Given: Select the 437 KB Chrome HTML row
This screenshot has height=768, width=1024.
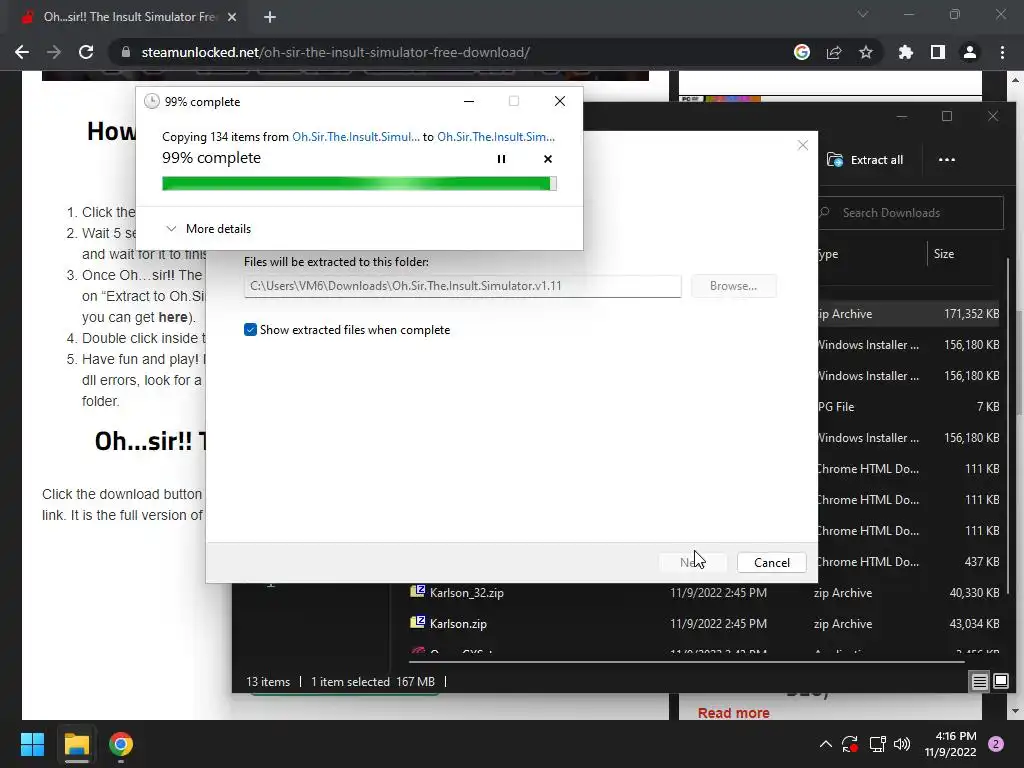Looking at the screenshot, I should click(x=908, y=562).
